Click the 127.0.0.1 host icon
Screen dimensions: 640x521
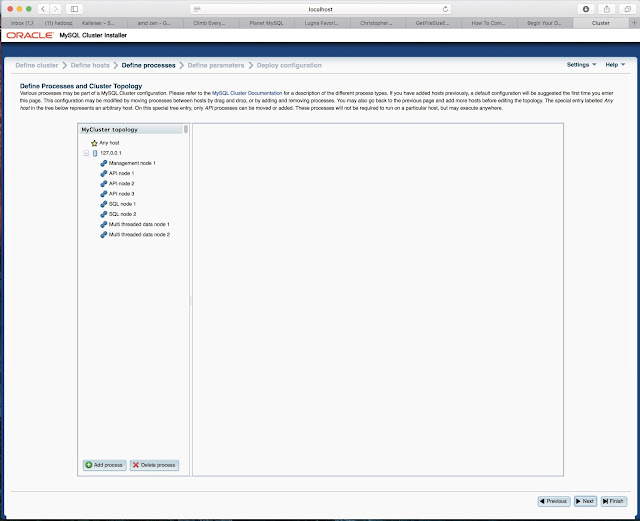(95, 153)
